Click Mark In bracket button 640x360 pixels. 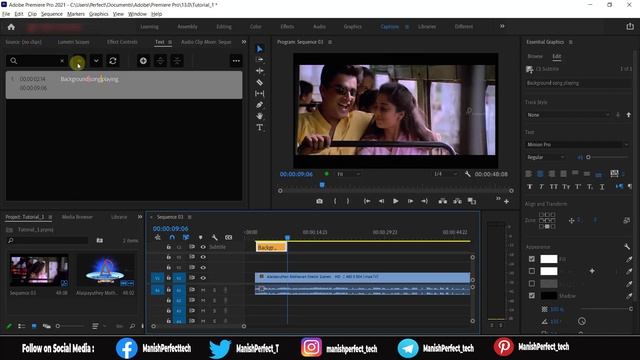click(x=335, y=201)
